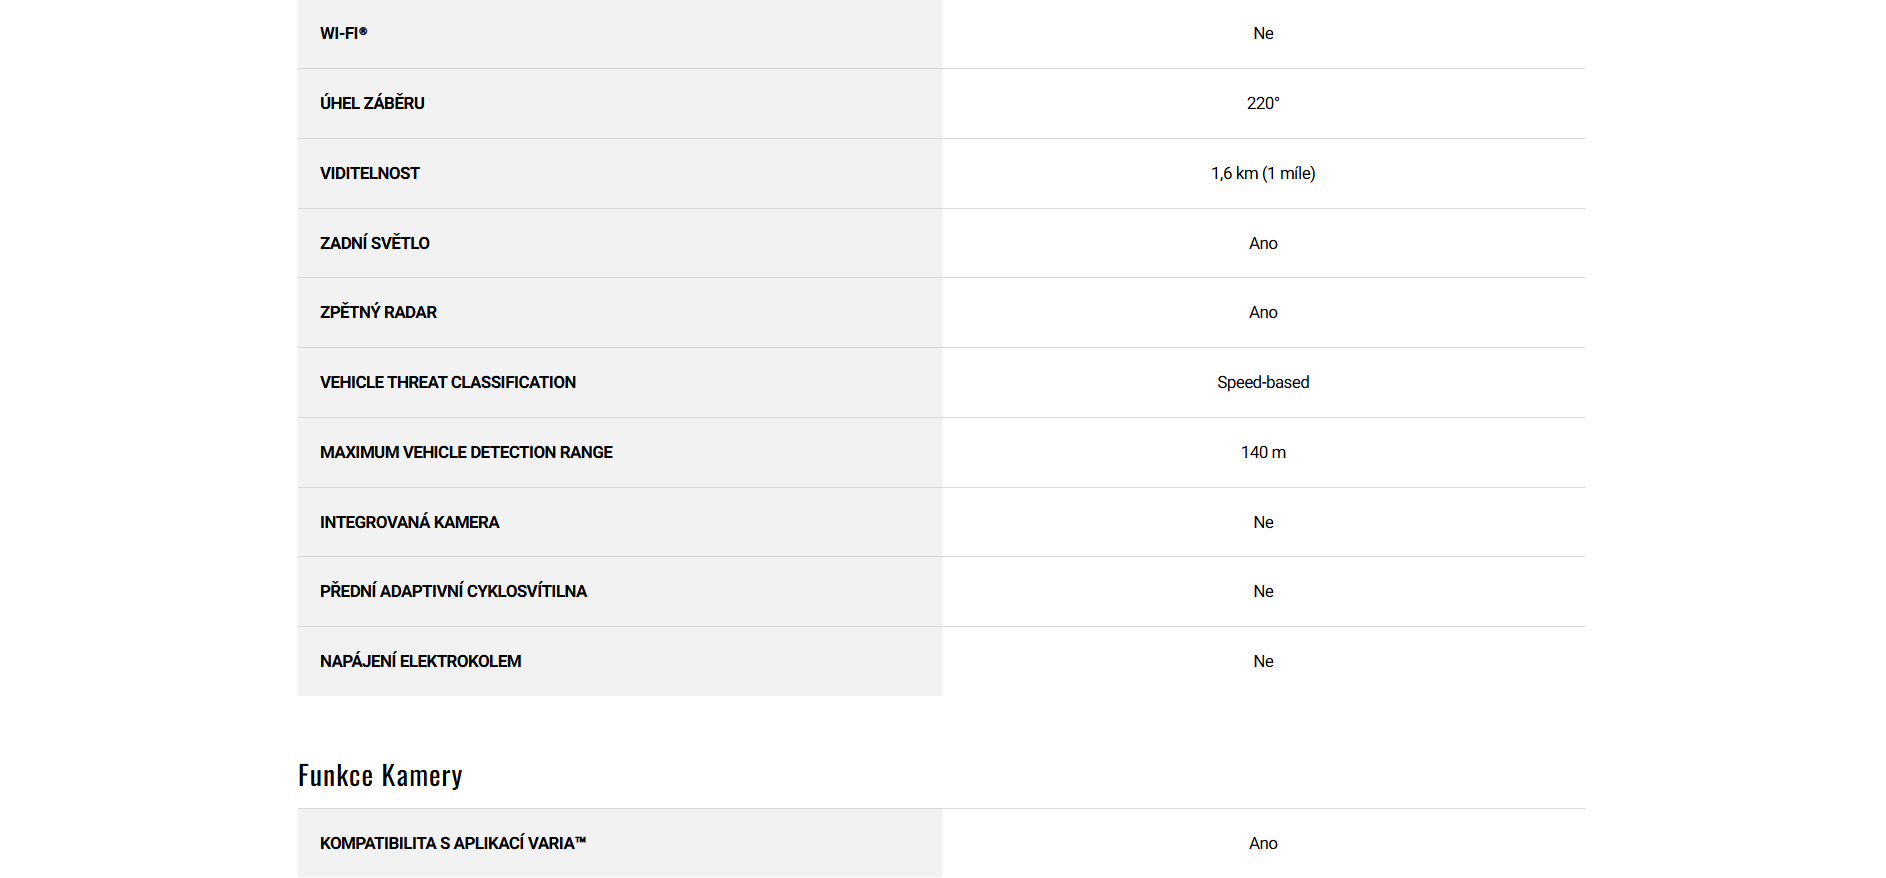Click the NAPÁJENÍ ELEKTROKOLEM label

pyautogui.click(x=420, y=661)
